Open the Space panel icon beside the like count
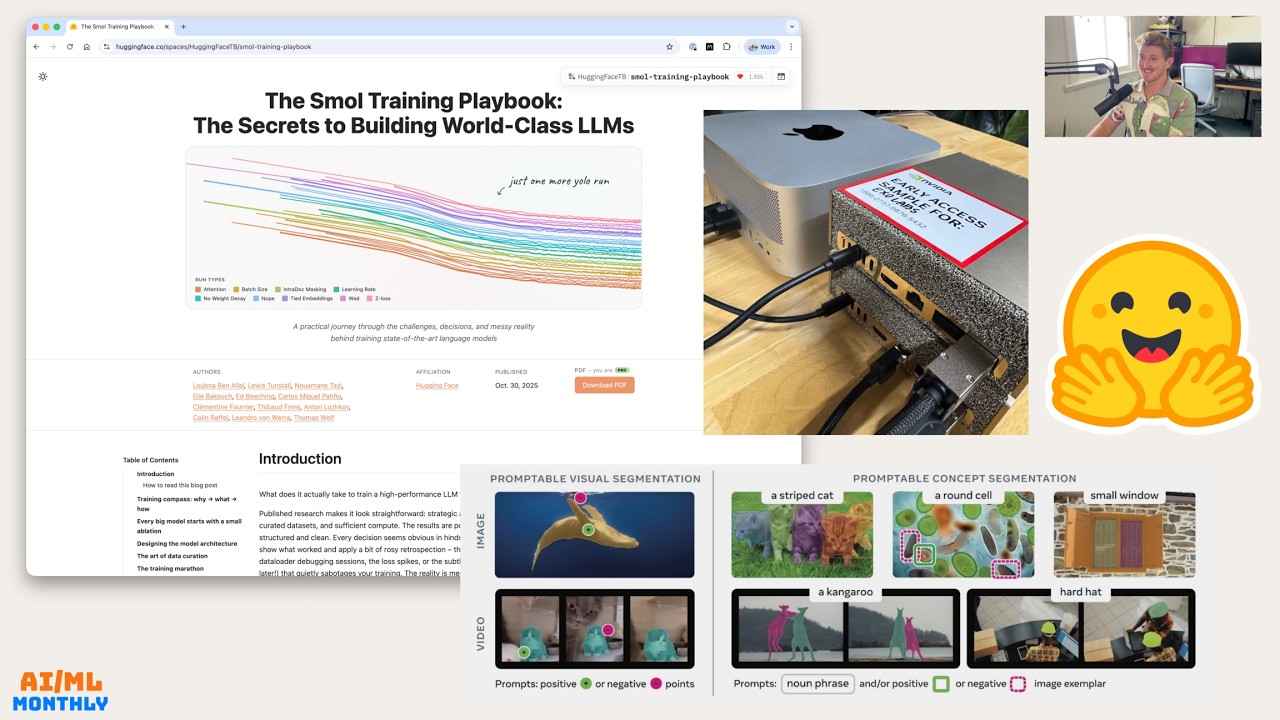 (x=781, y=76)
